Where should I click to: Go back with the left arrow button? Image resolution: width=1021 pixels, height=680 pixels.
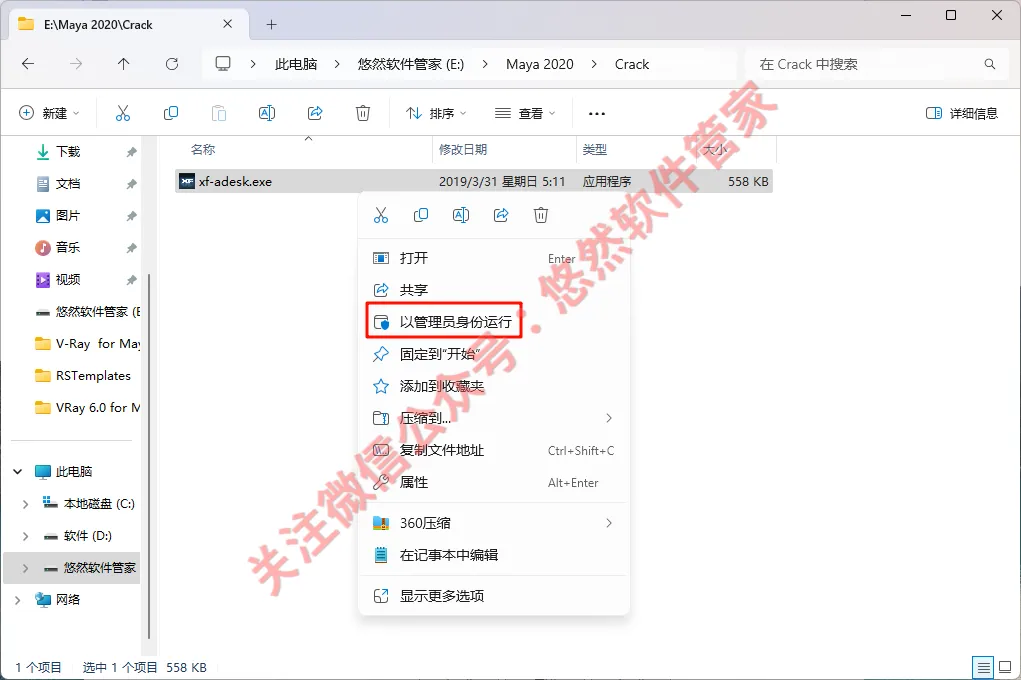click(28, 64)
